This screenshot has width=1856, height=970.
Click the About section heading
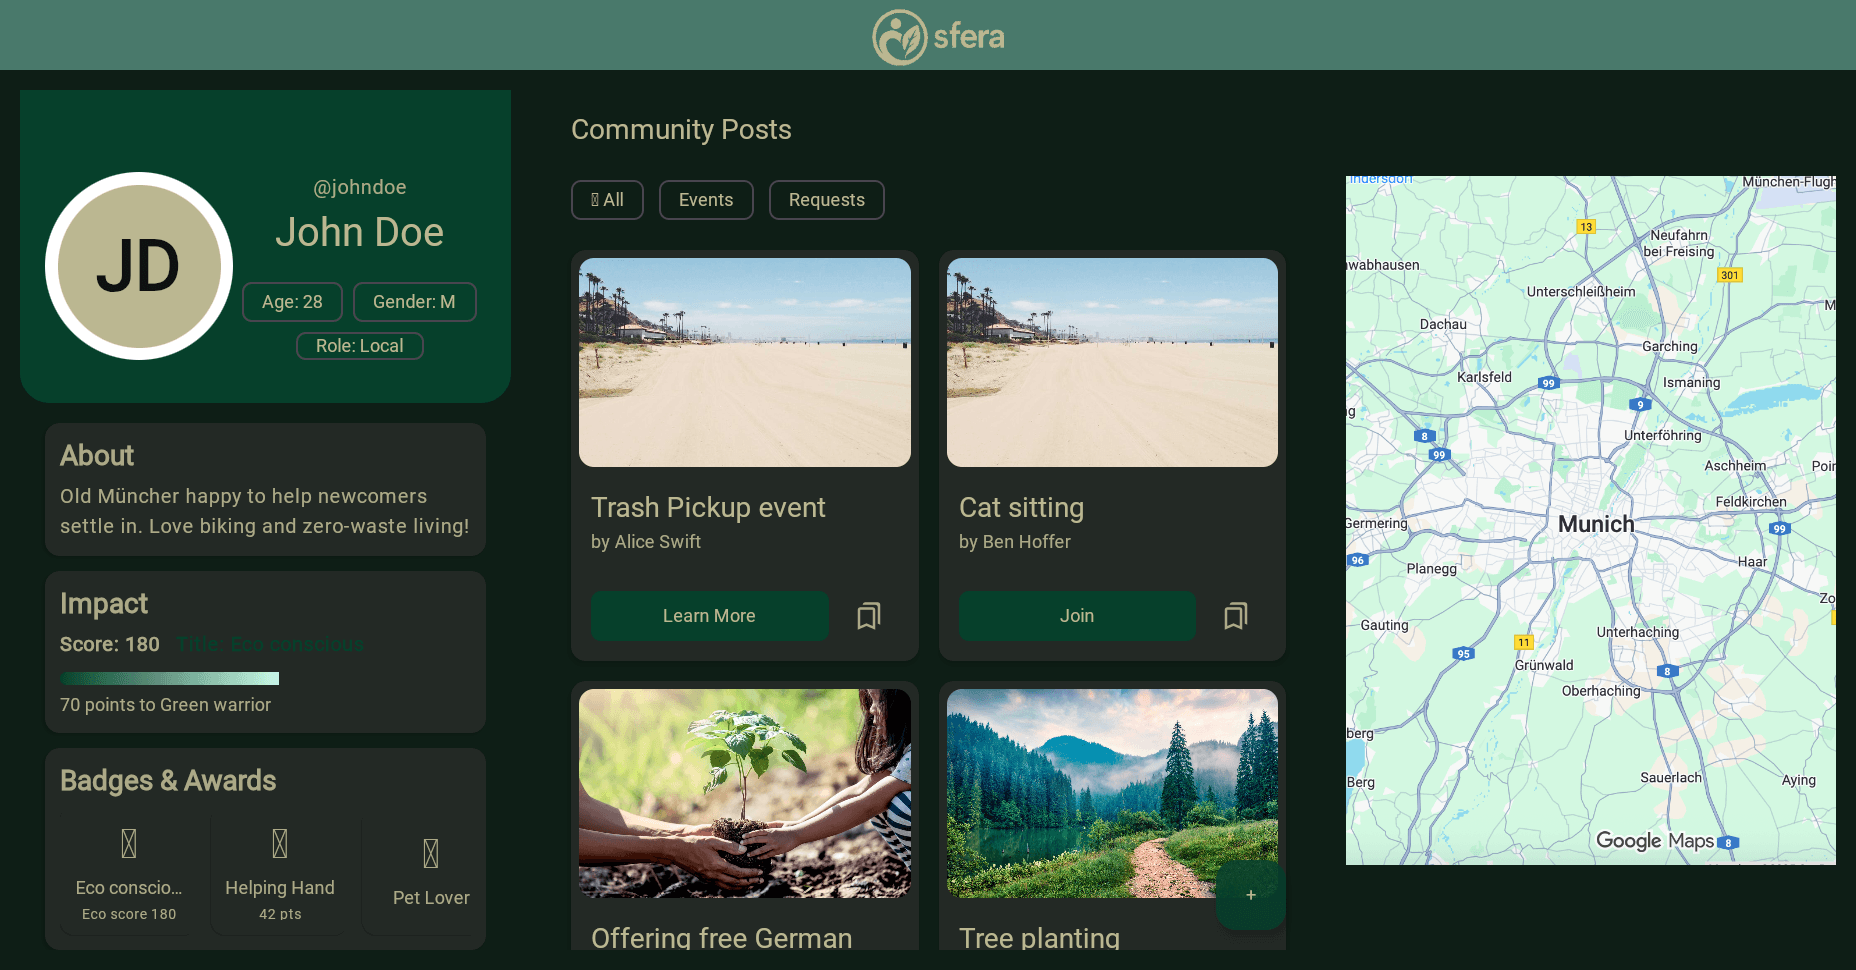point(97,456)
